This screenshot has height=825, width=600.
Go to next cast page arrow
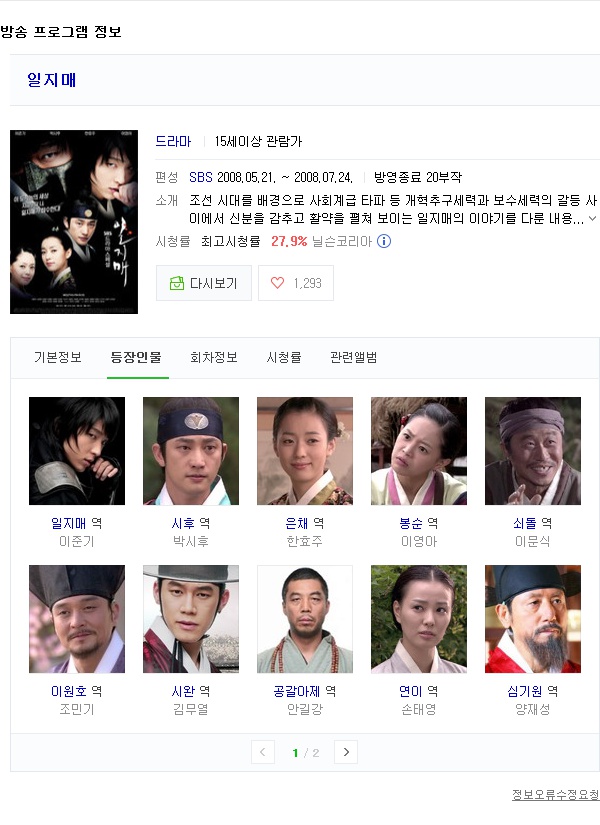coord(346,752)
